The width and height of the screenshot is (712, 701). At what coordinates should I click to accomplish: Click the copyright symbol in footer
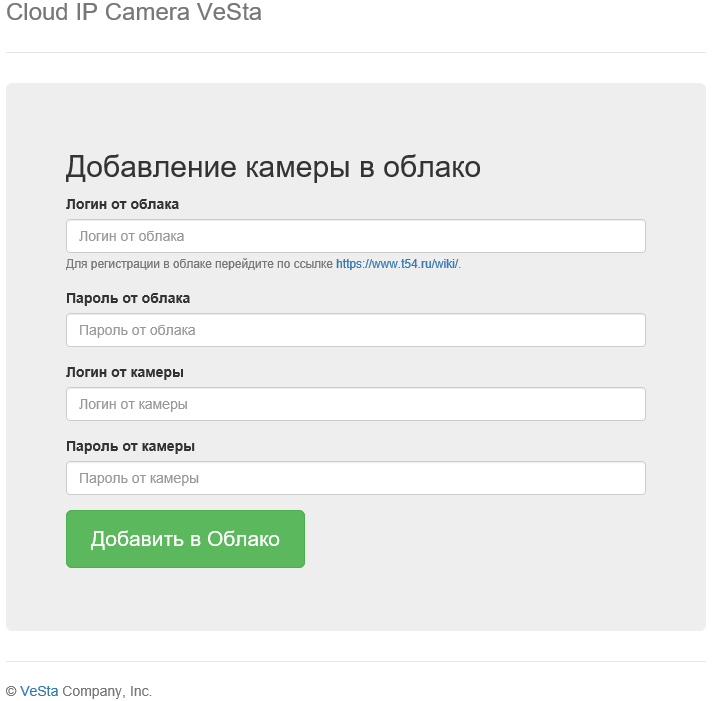(x=11, y=691)
